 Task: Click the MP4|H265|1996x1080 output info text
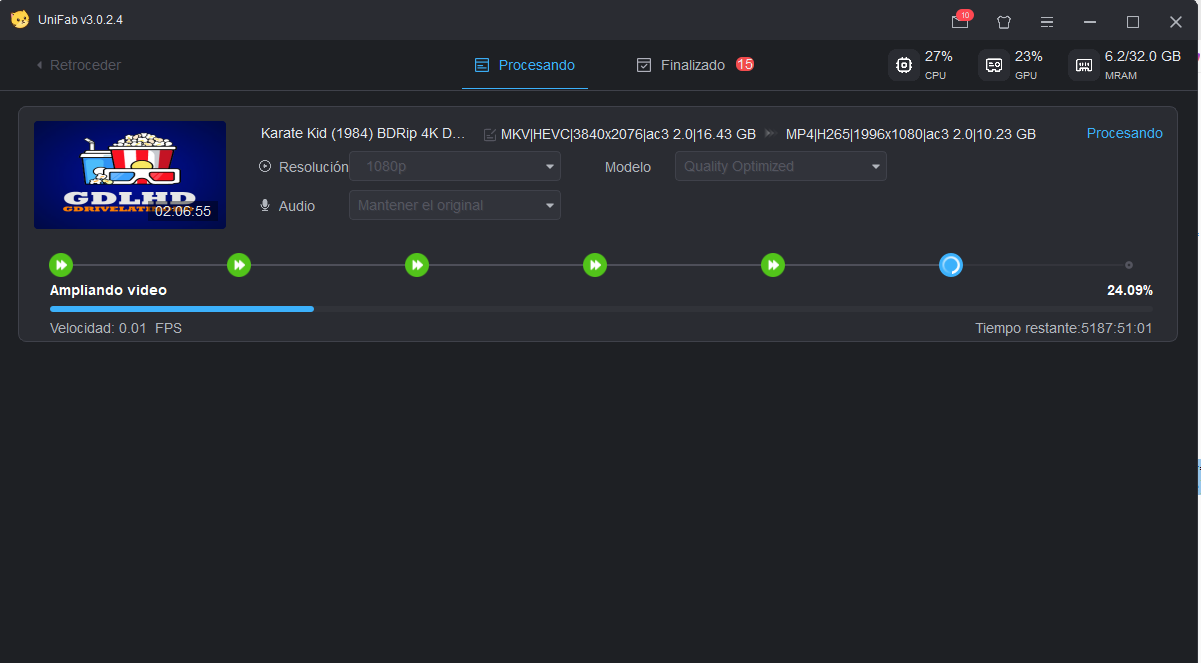pos(911,134)
